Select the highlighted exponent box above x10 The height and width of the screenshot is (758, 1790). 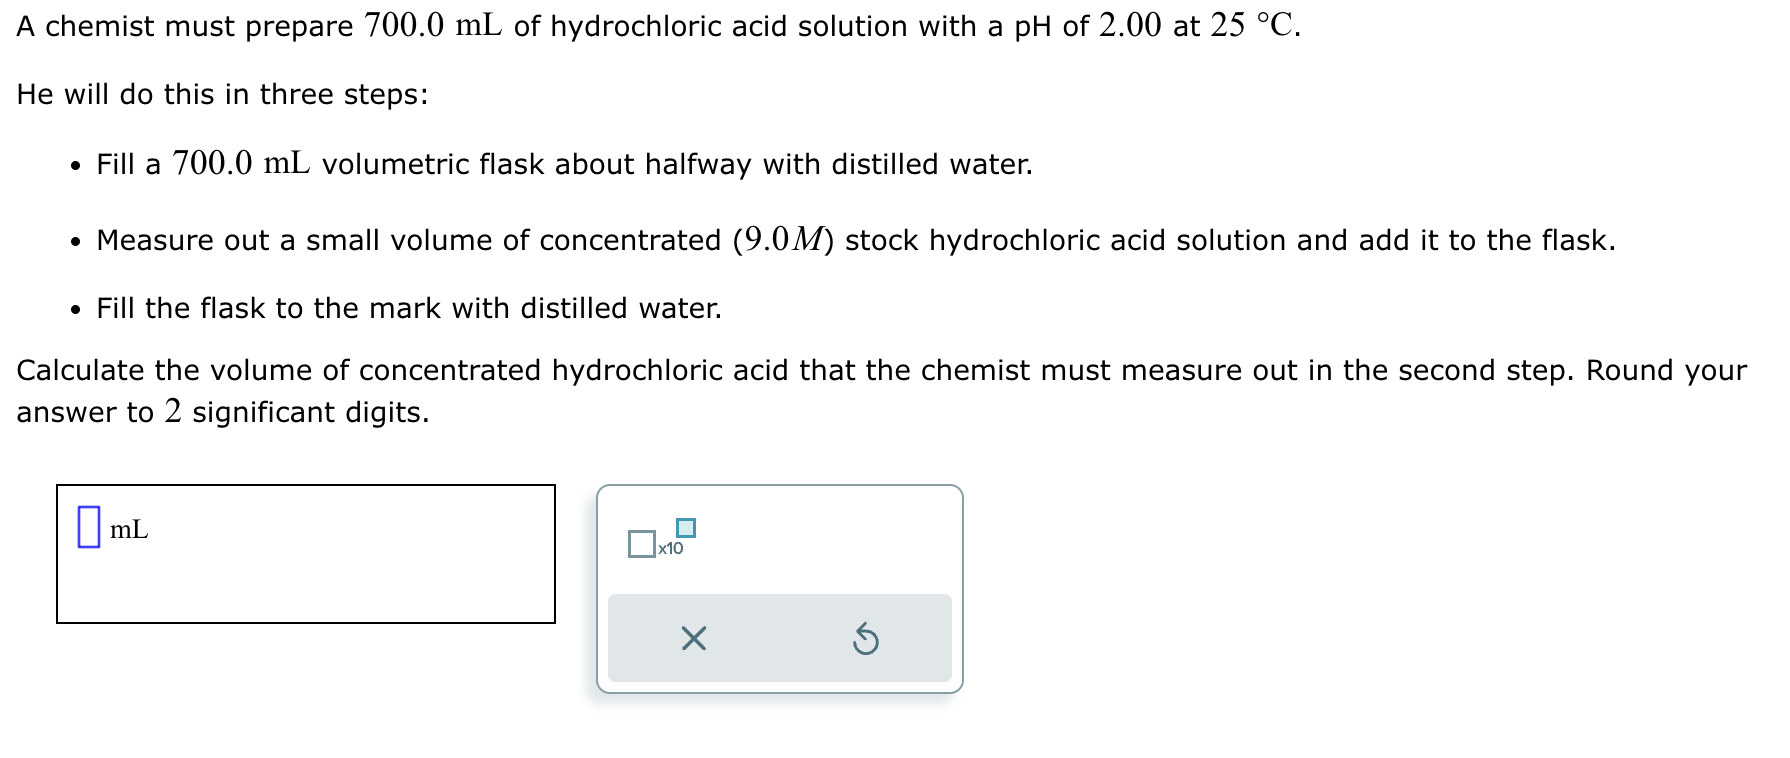[x=685, y=527]
